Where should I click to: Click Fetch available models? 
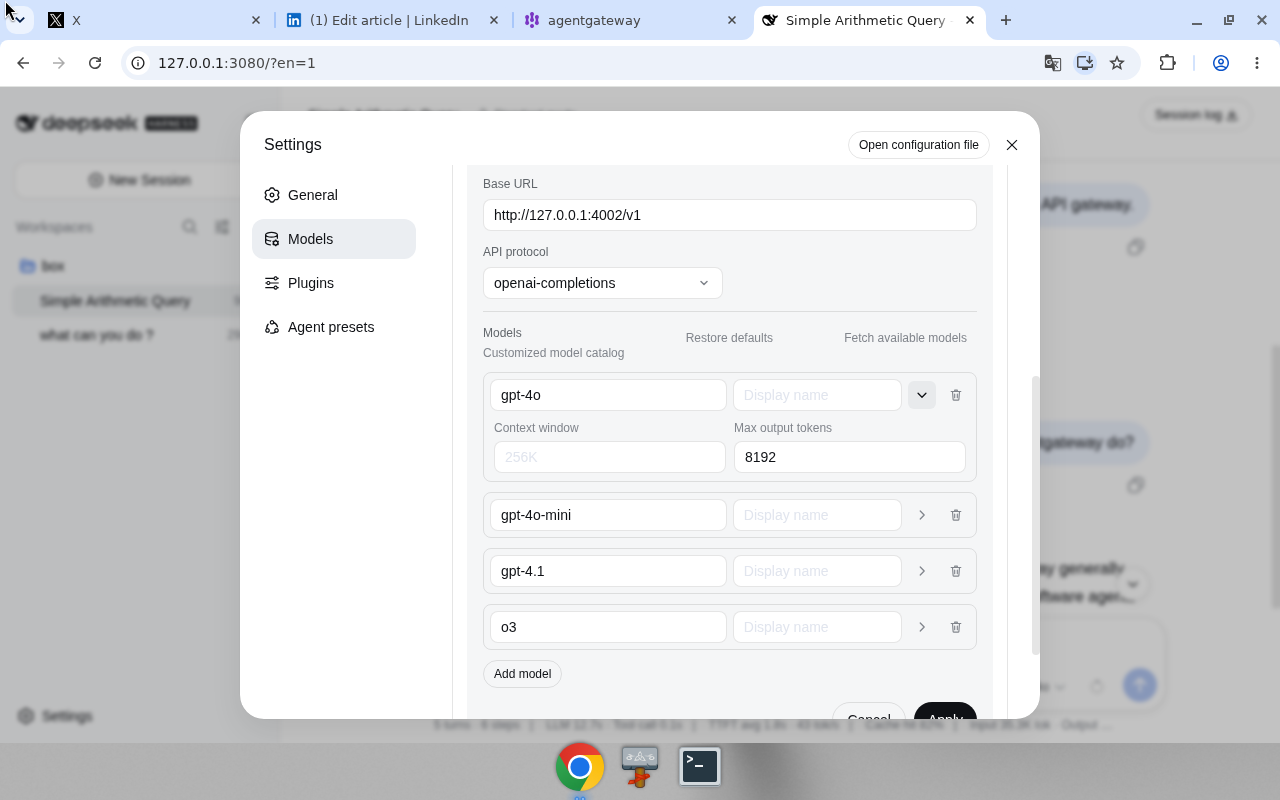[905, 338]
